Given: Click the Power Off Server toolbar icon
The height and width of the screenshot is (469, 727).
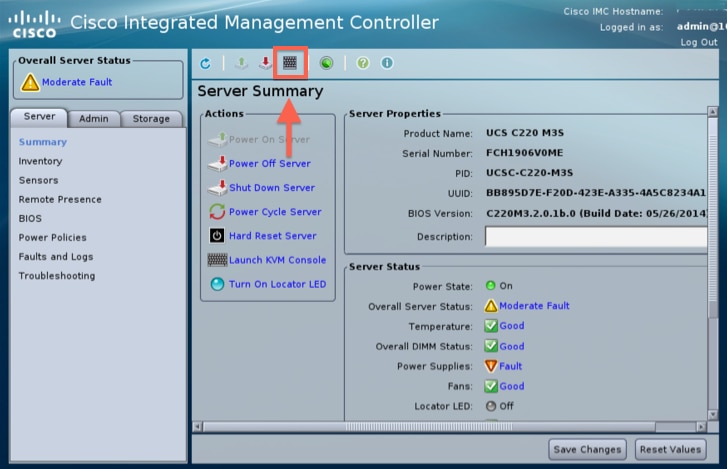Looking at the screenshot, I should click(265, 63).
